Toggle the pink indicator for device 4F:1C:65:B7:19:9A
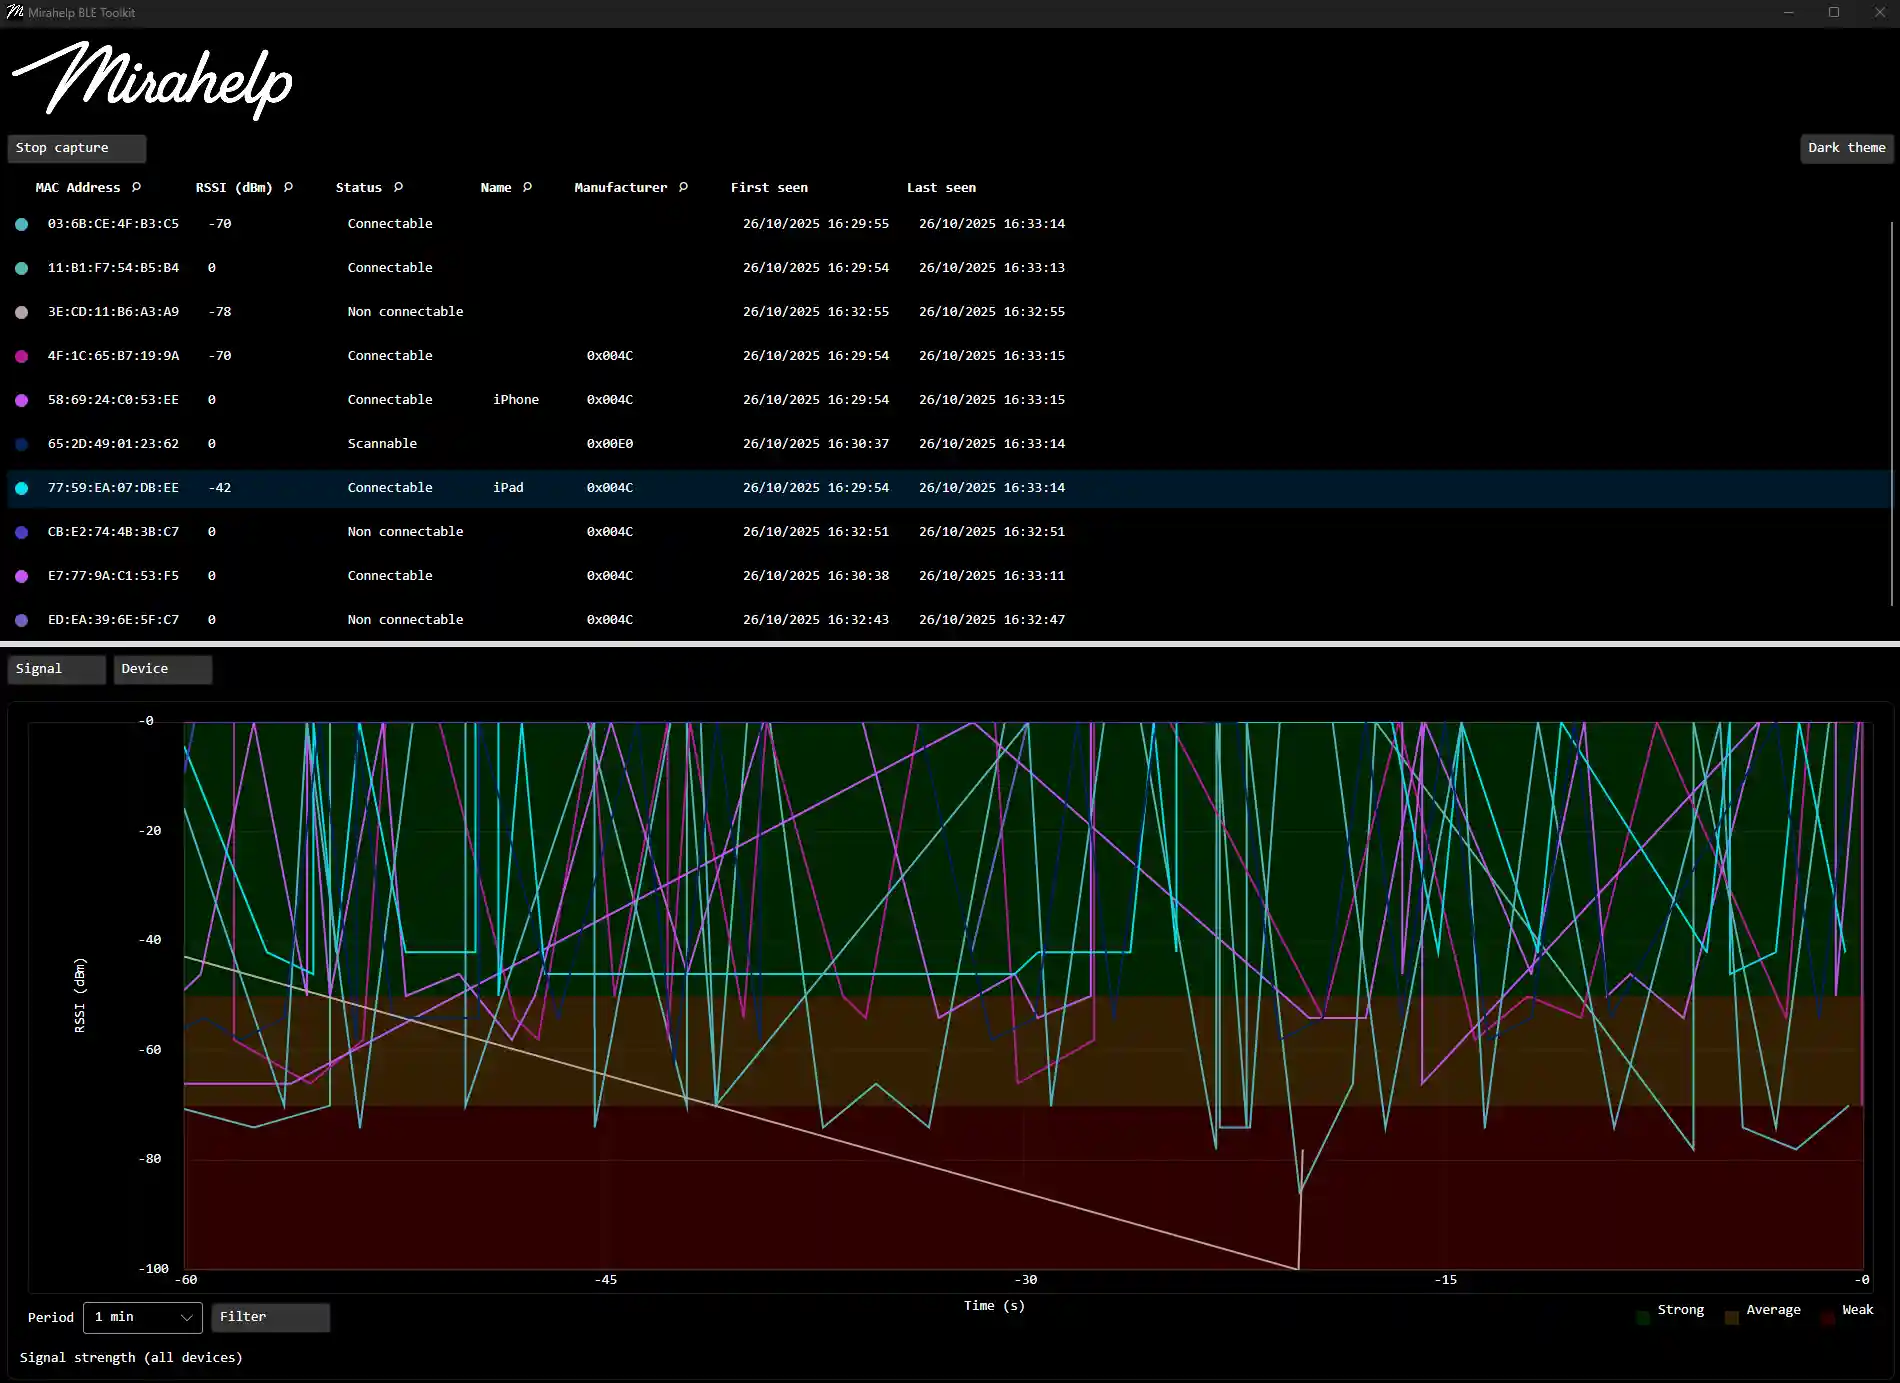 click(x=21, y=356)
